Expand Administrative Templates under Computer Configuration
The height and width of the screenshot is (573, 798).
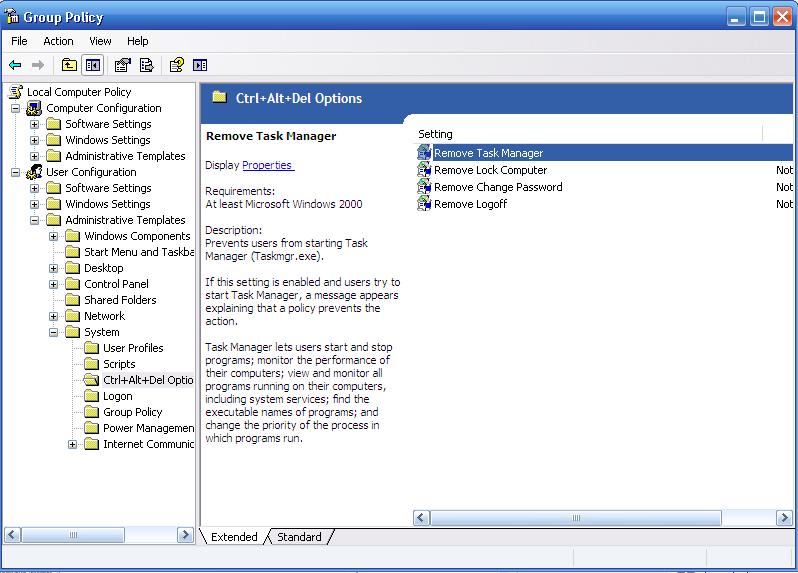coord(34,156)
